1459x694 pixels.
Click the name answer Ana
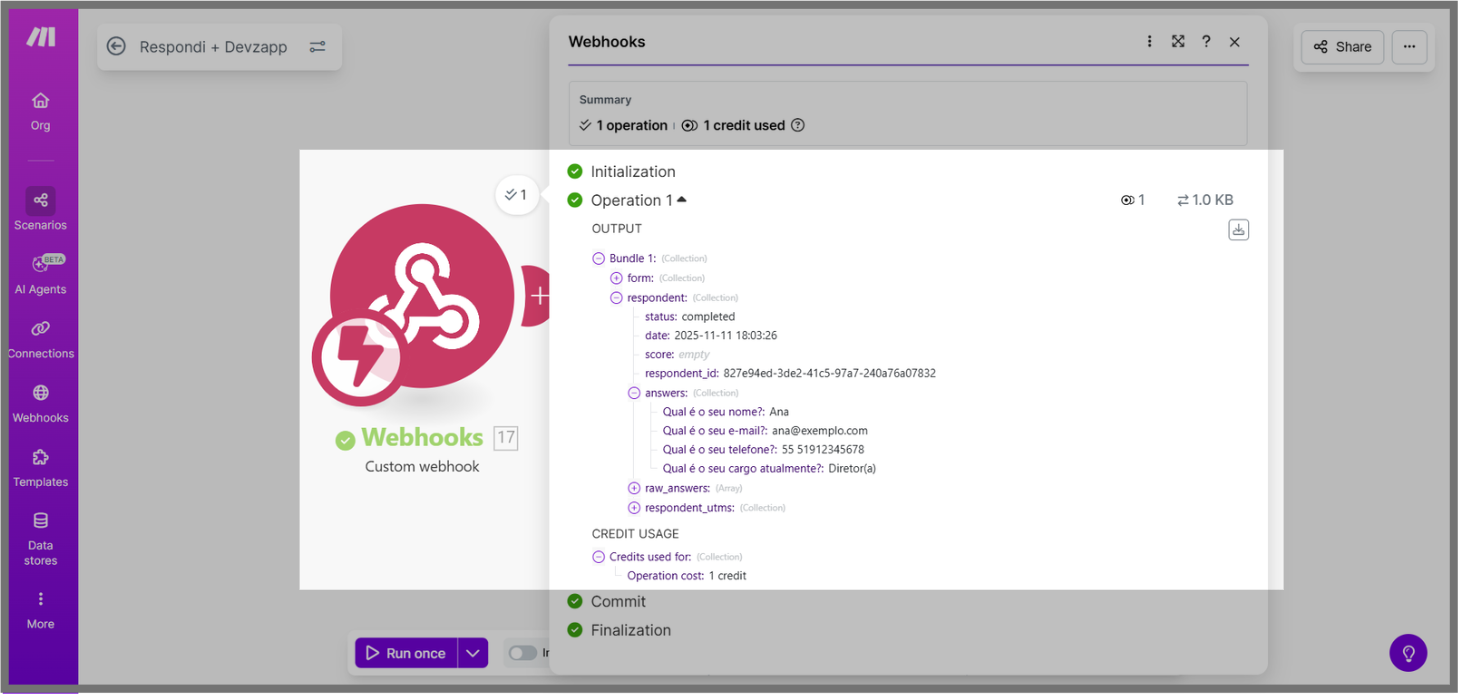click(x=779, y=412)
